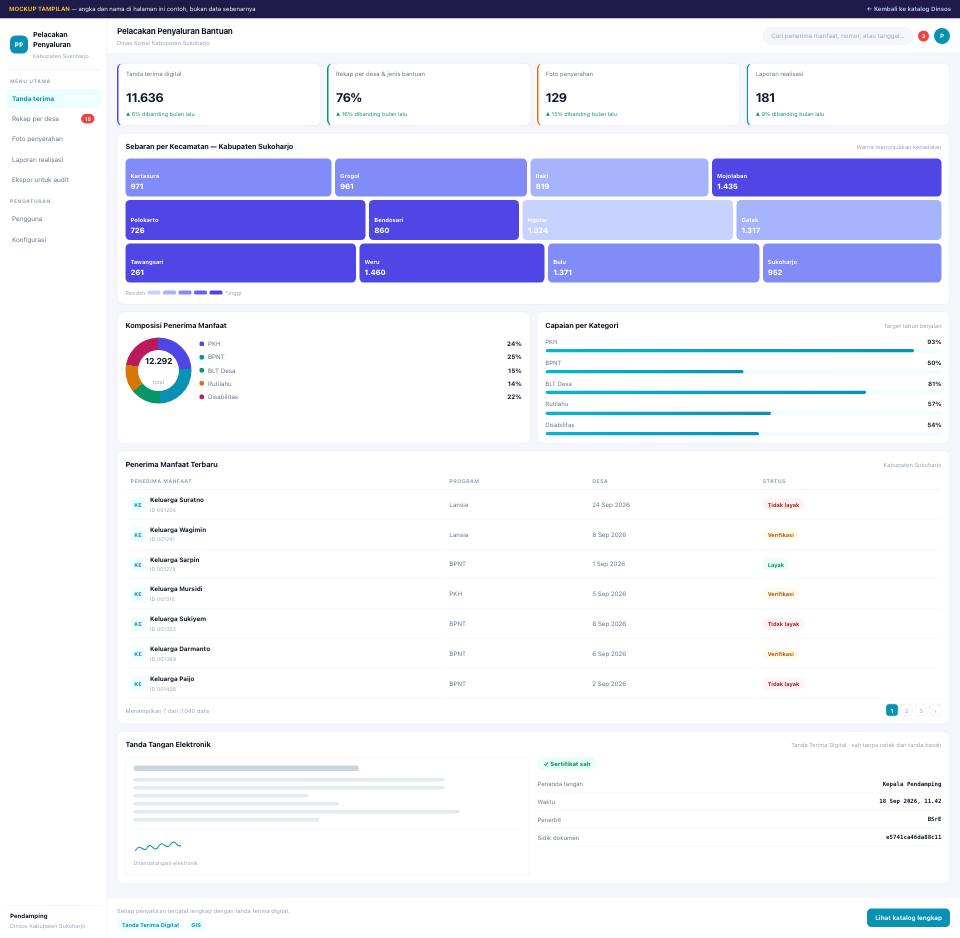Click the PP app logo icon

[x=19, y=45]
